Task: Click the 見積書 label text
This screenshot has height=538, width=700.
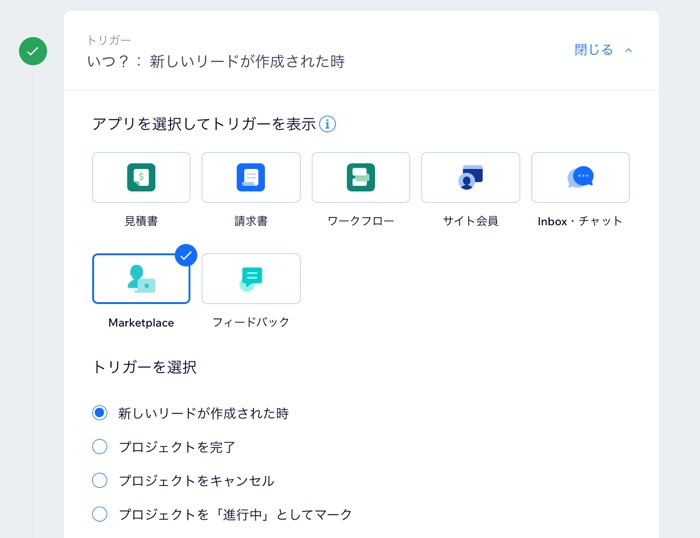Action: (x=141, y=221)
